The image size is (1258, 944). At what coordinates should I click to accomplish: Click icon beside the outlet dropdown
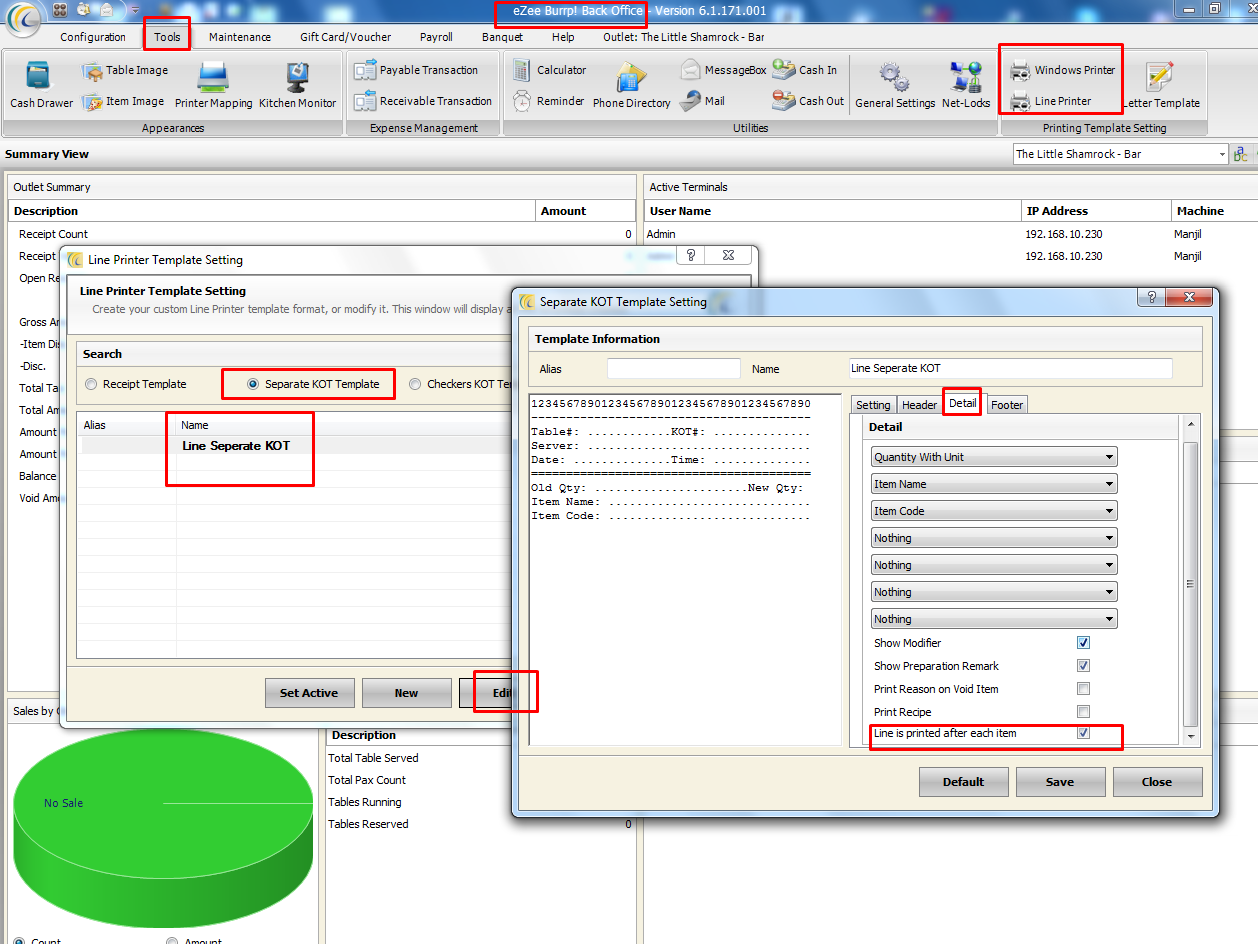click(1240, 154)
